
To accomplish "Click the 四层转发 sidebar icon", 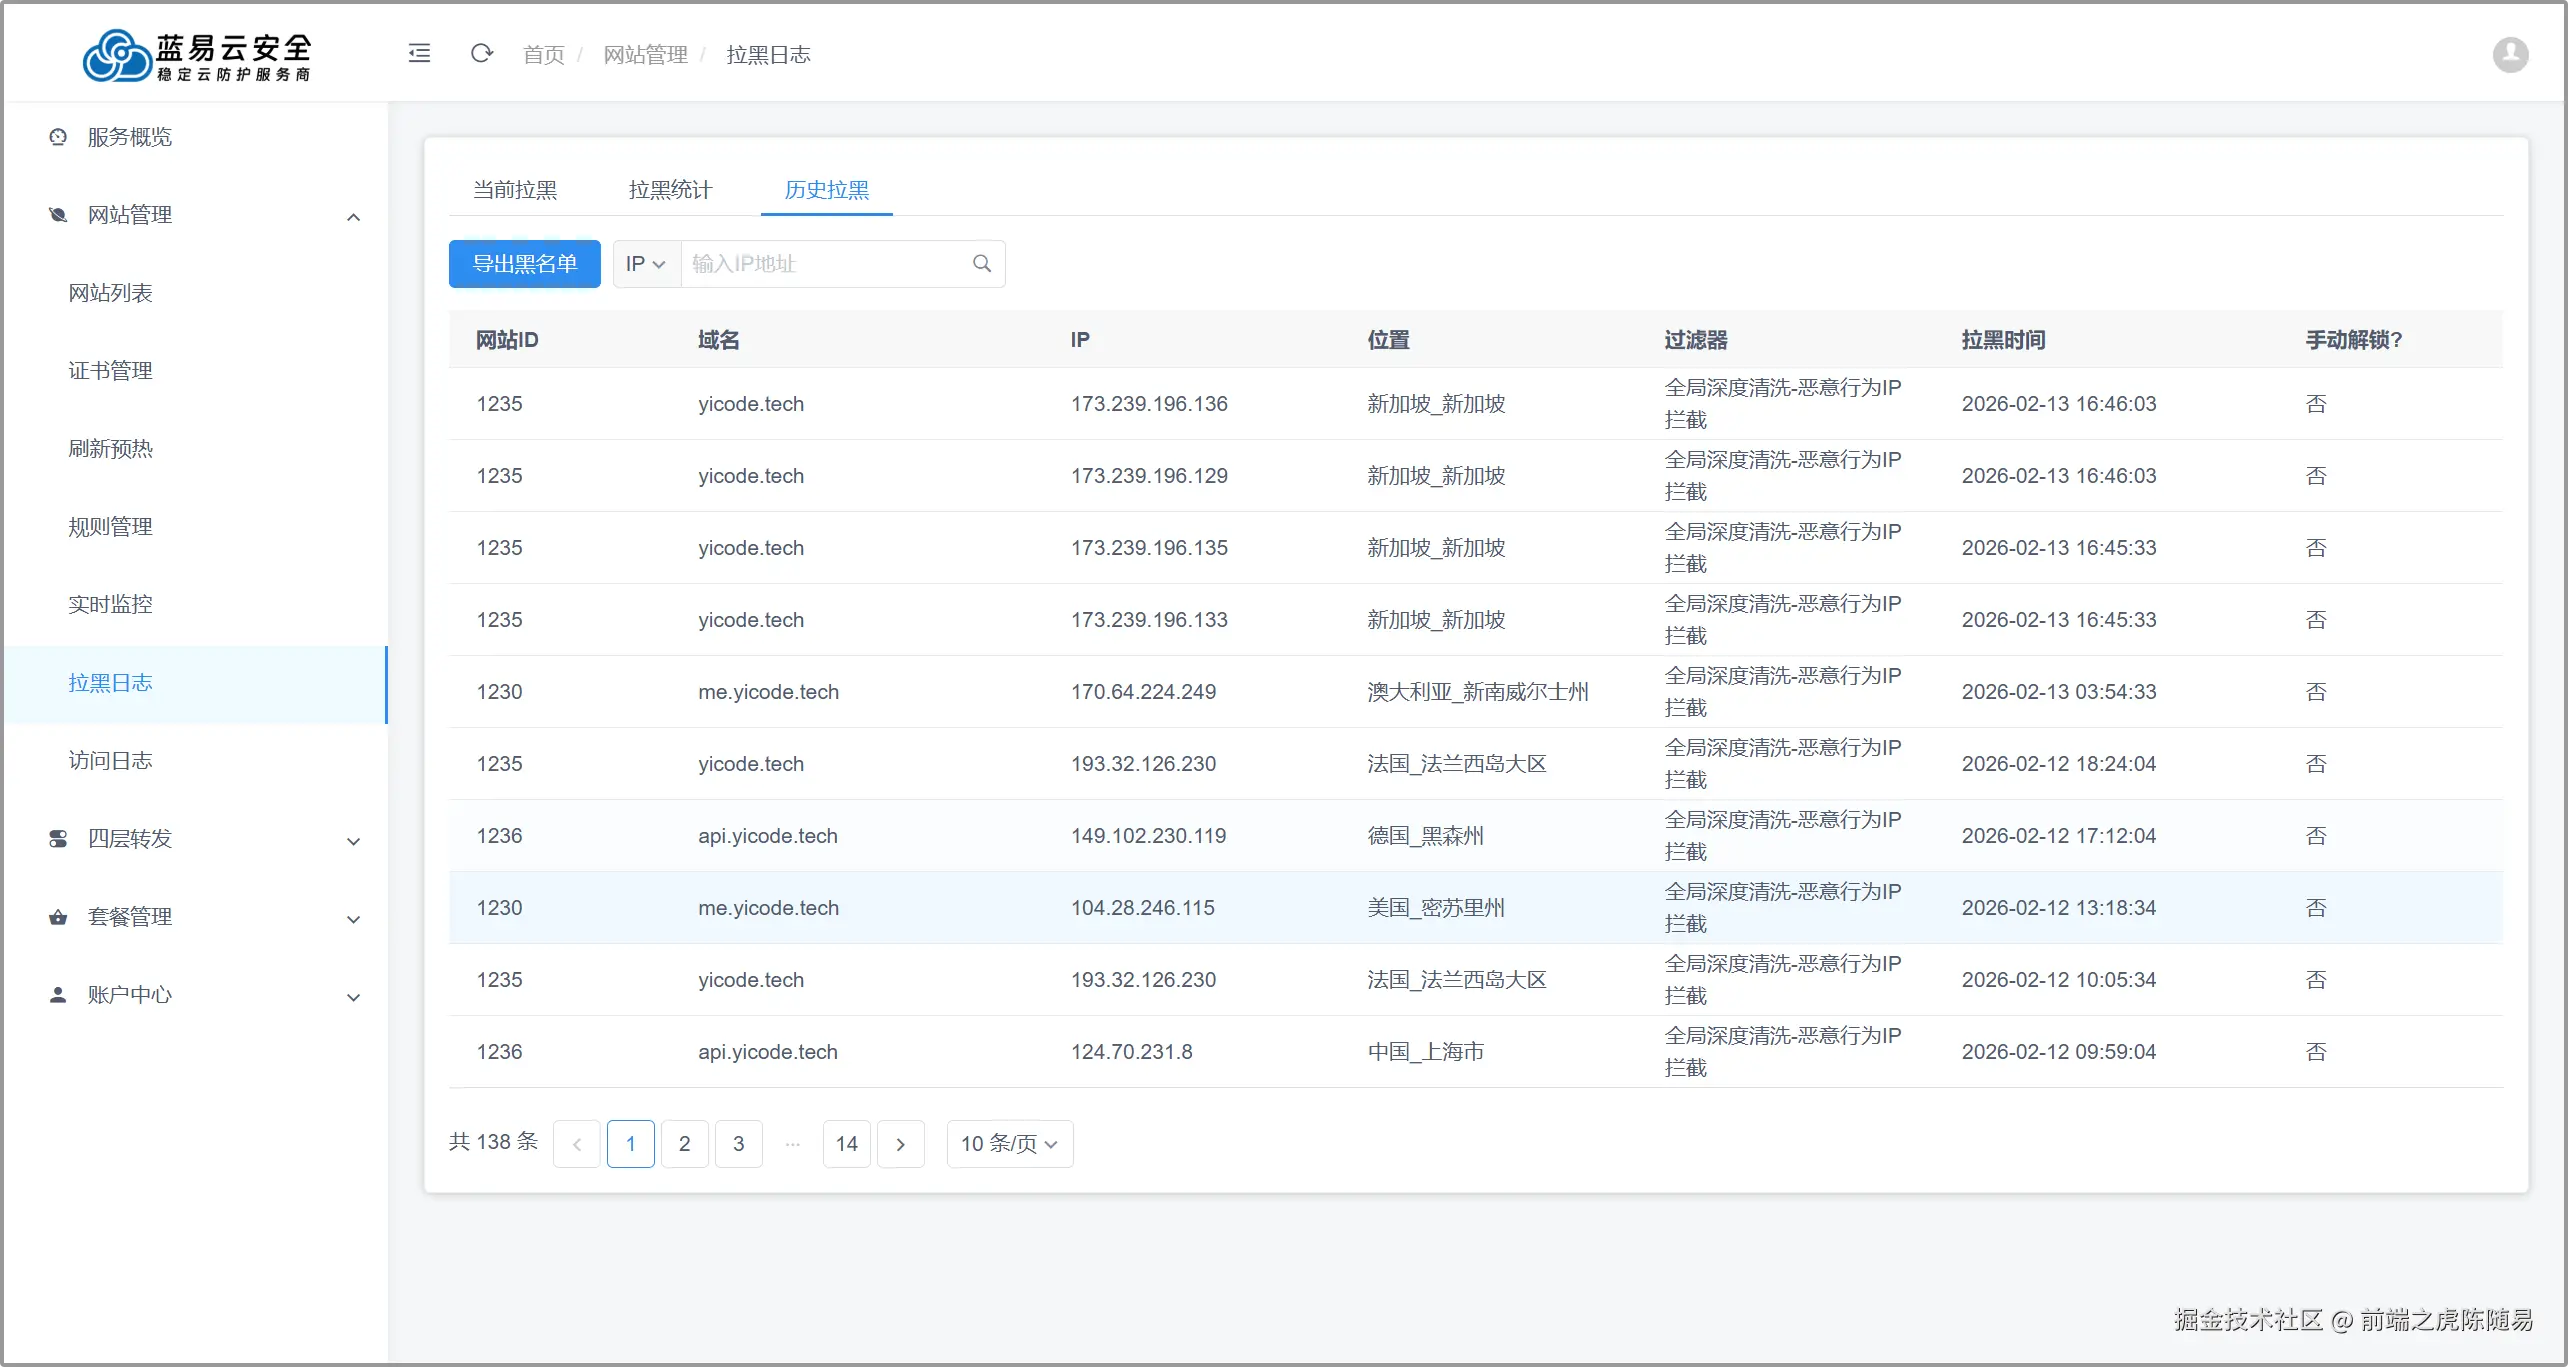I will pos(58,839).
